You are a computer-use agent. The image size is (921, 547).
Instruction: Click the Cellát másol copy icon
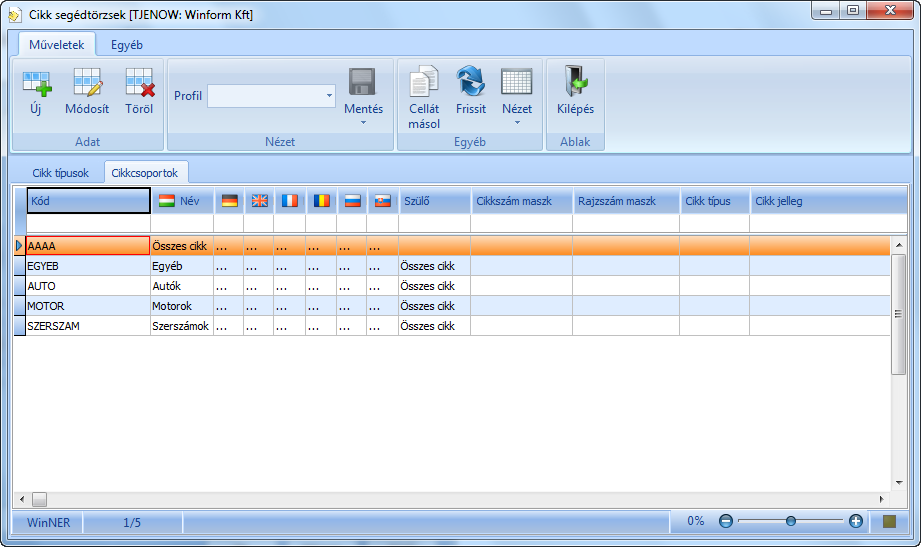(424, 81)
